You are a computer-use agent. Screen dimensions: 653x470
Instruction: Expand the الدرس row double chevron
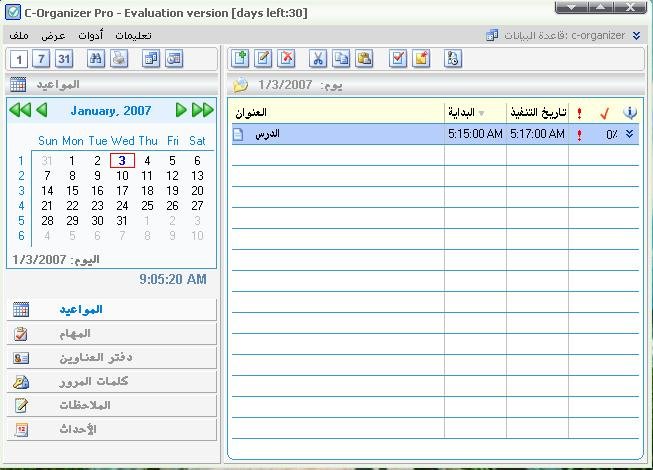point(630,134)
